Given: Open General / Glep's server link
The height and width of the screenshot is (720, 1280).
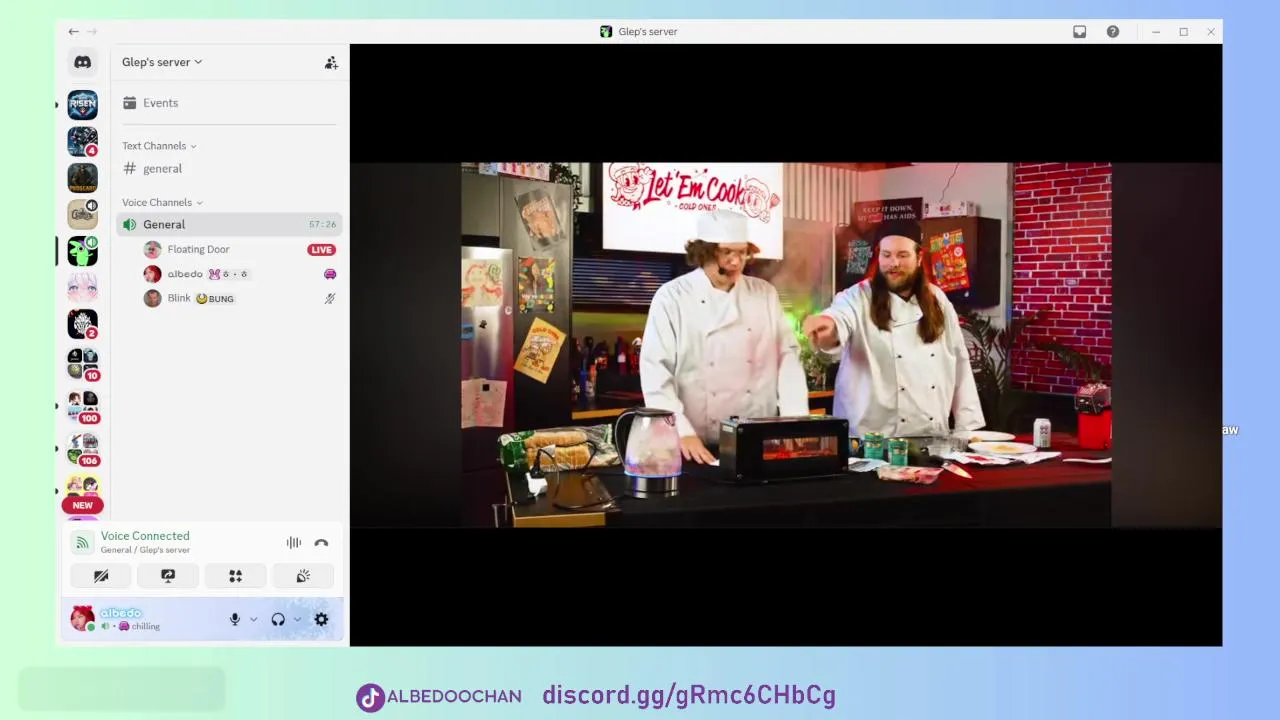Looking at the screenshot, I should [x=145, y=550].
